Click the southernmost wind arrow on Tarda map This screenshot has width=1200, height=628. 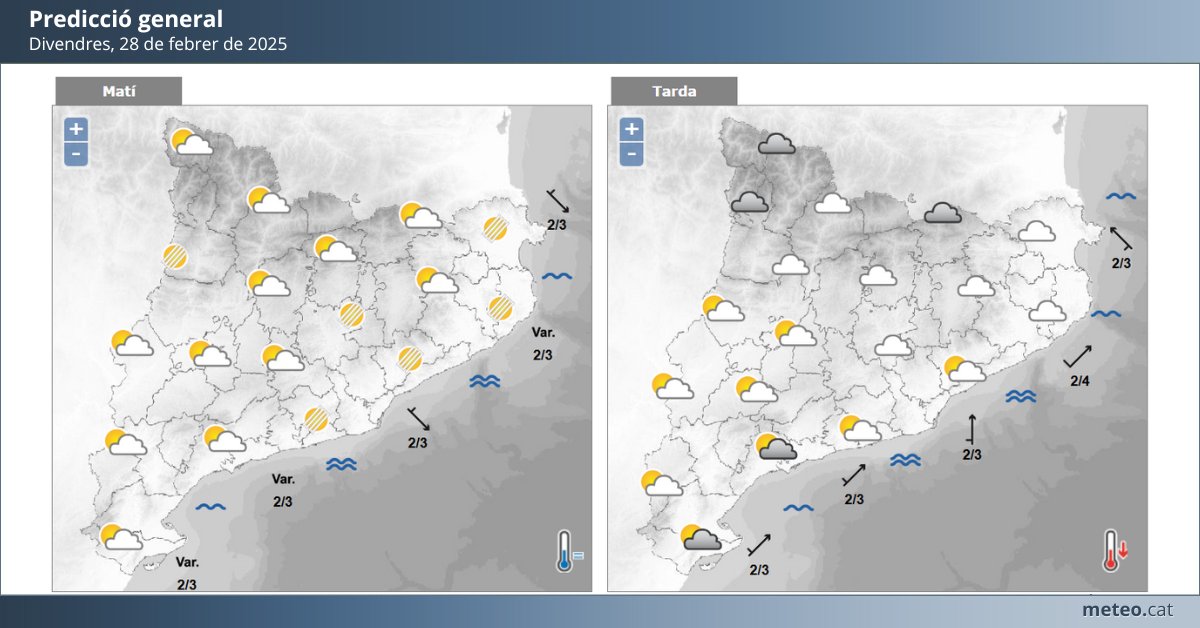759,545
